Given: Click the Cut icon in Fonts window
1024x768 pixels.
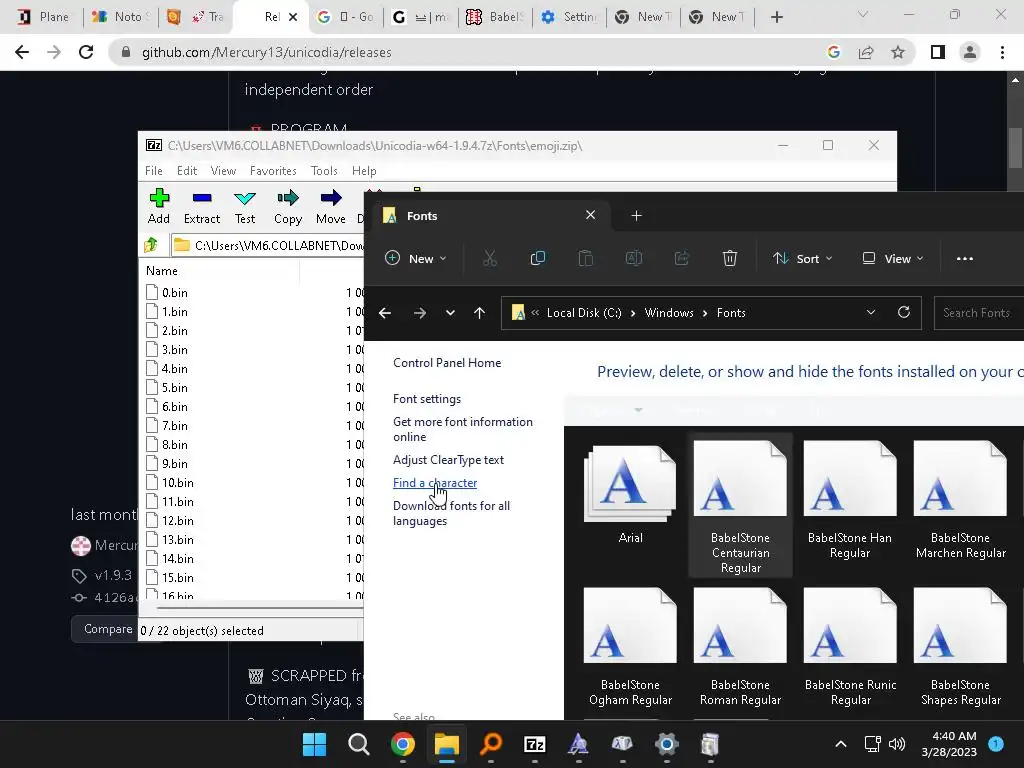Looking at the screenshot, I should [x=490, y=259].
